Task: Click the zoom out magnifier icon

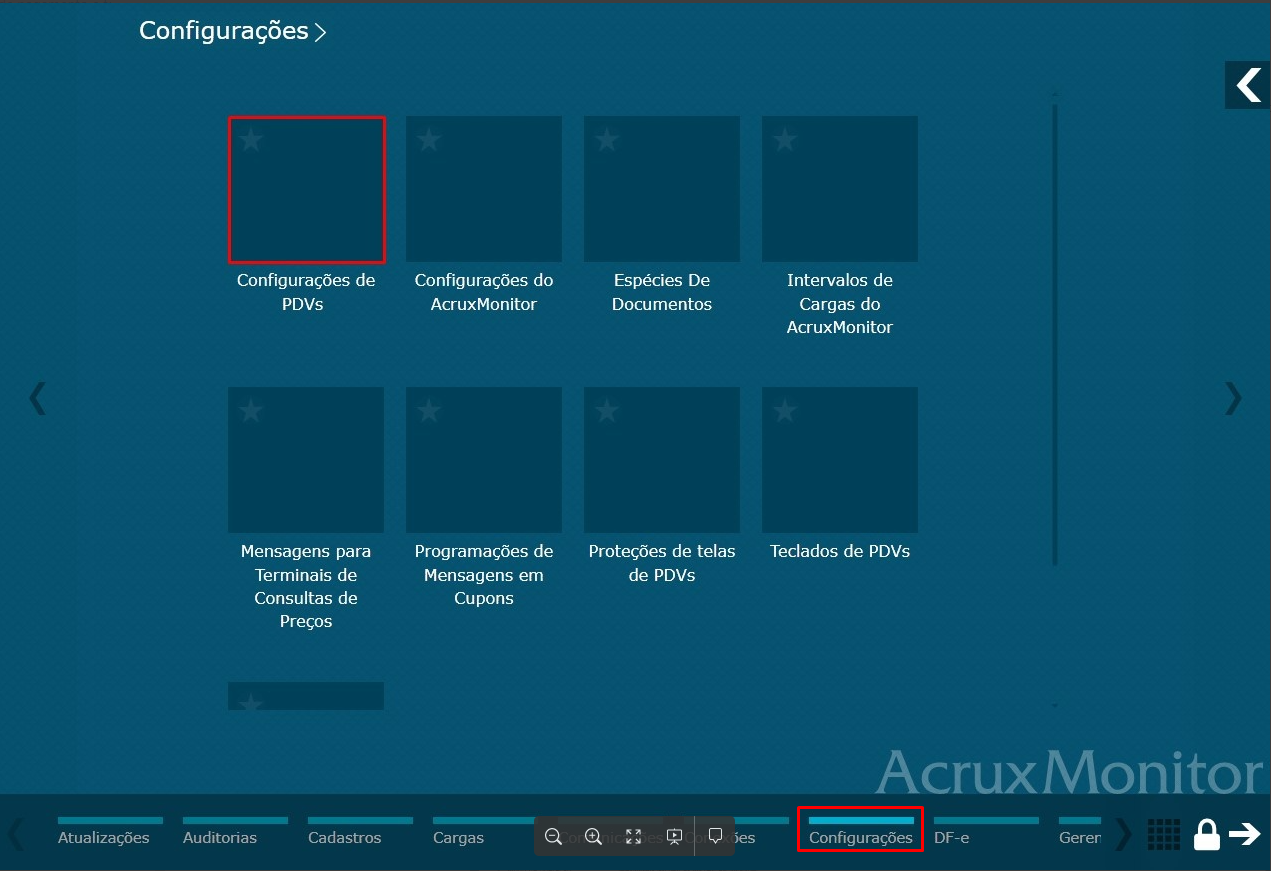Action: [x=553, y=836]
